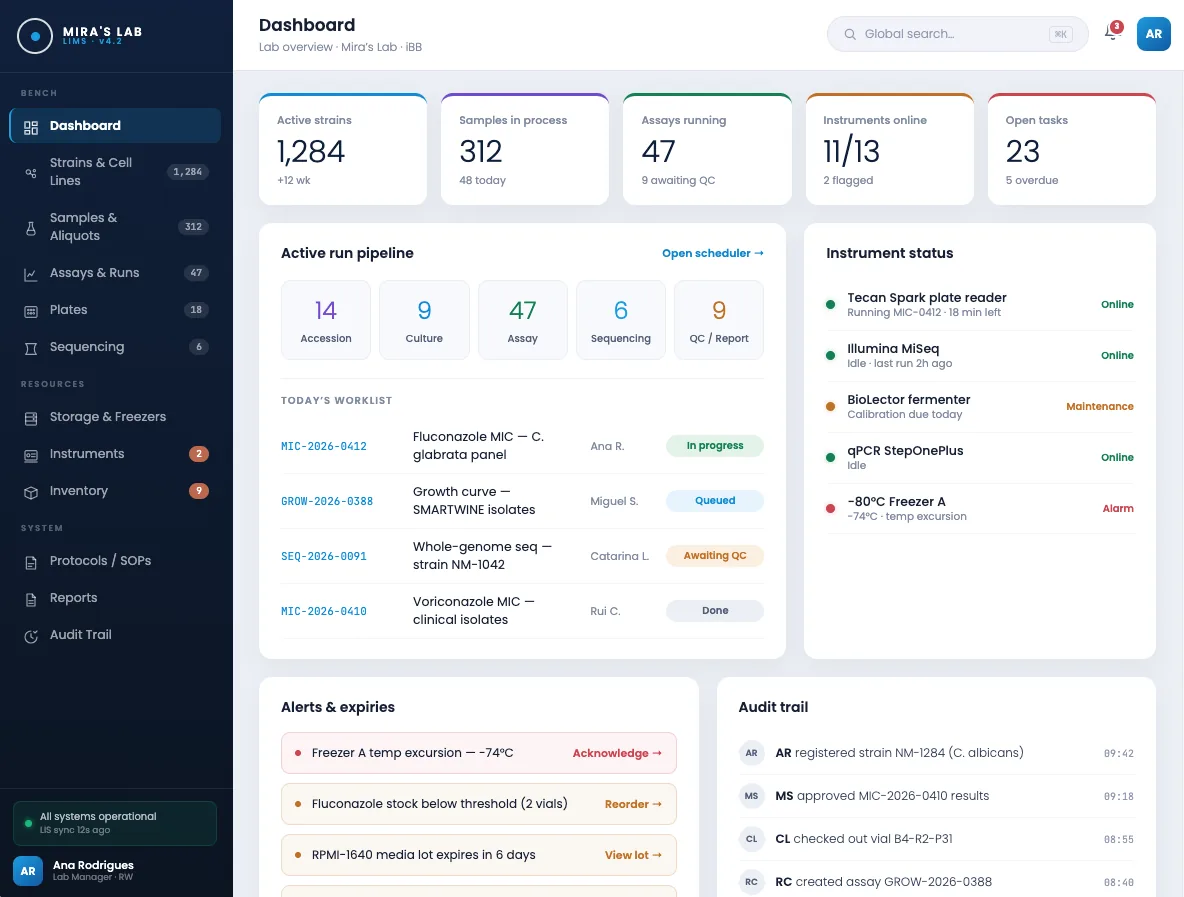Click the RC avatar in audit trail list
The width and height of the screenshot is (1184, 897).
click(751, 882)
